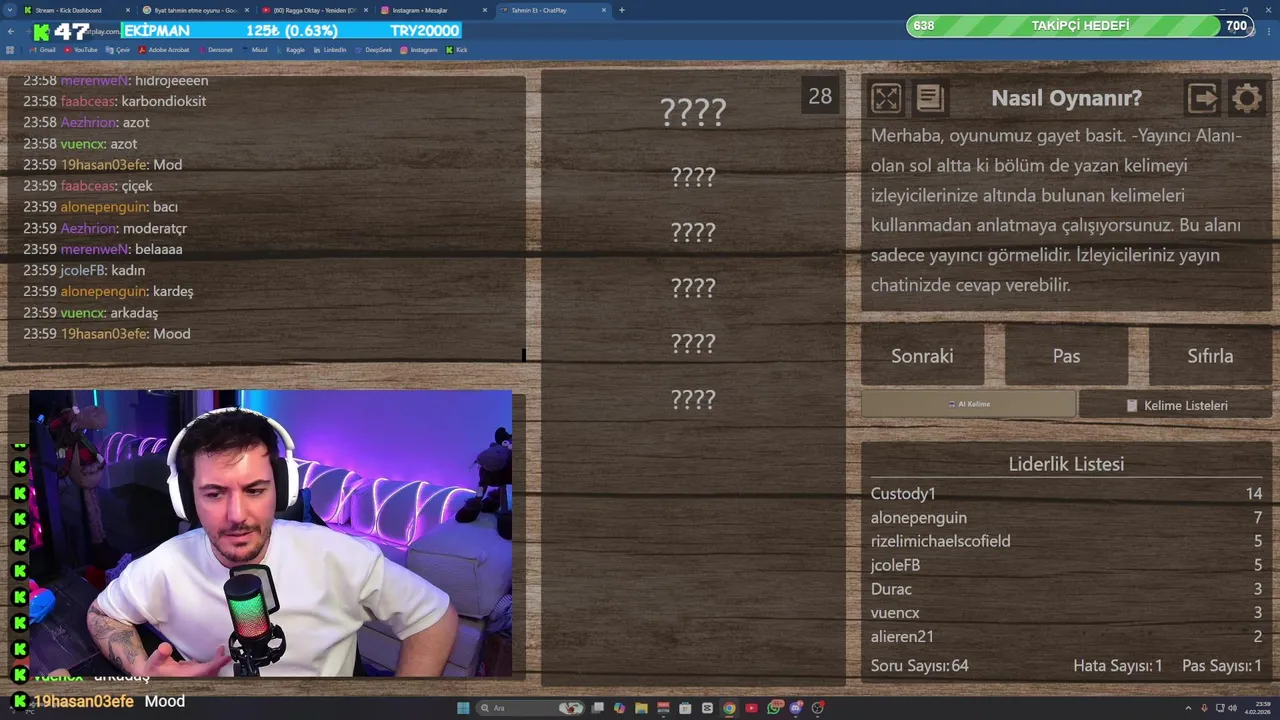Click the Pas Sayısı: 1 counter

(x=1222, y=665)
